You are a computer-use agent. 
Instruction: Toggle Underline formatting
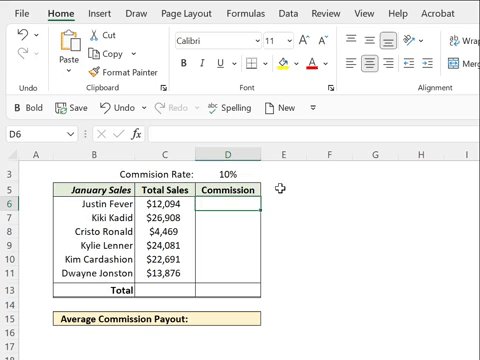220,63
